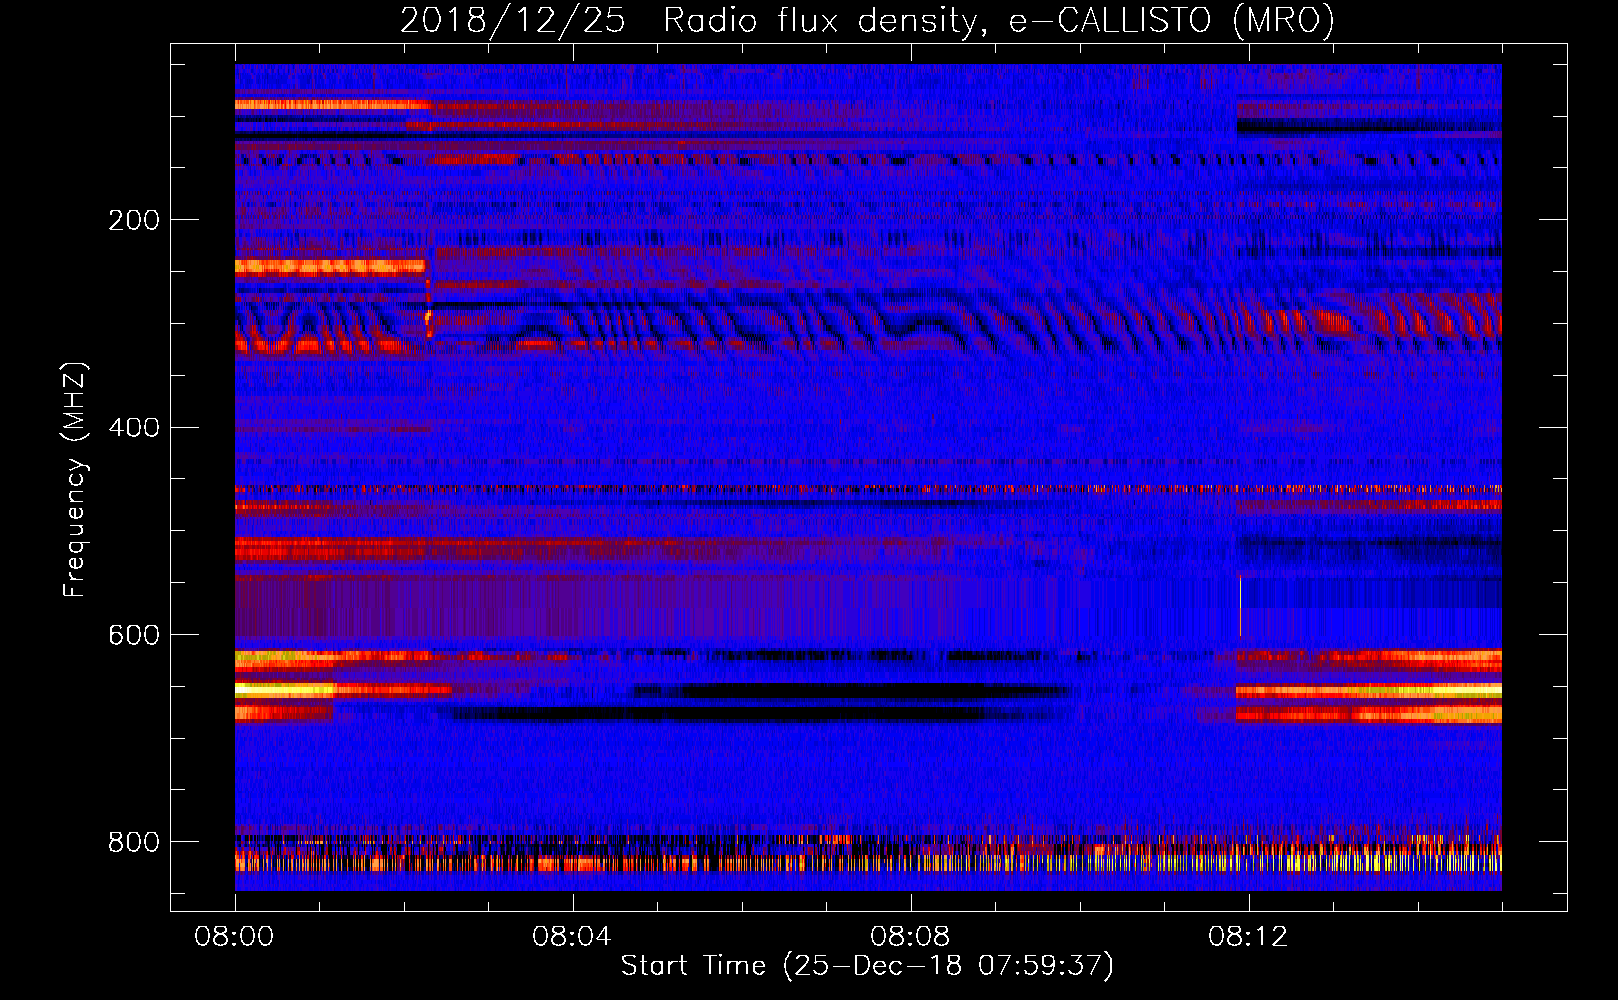Select the 200 frequency tick label
Screen dimensions: 1618x1000
tap(134, 220)
